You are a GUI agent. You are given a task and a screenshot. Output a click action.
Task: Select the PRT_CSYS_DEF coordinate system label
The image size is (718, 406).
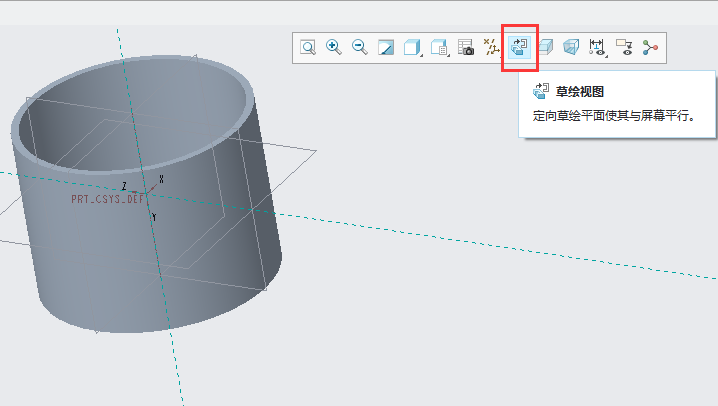107,199
